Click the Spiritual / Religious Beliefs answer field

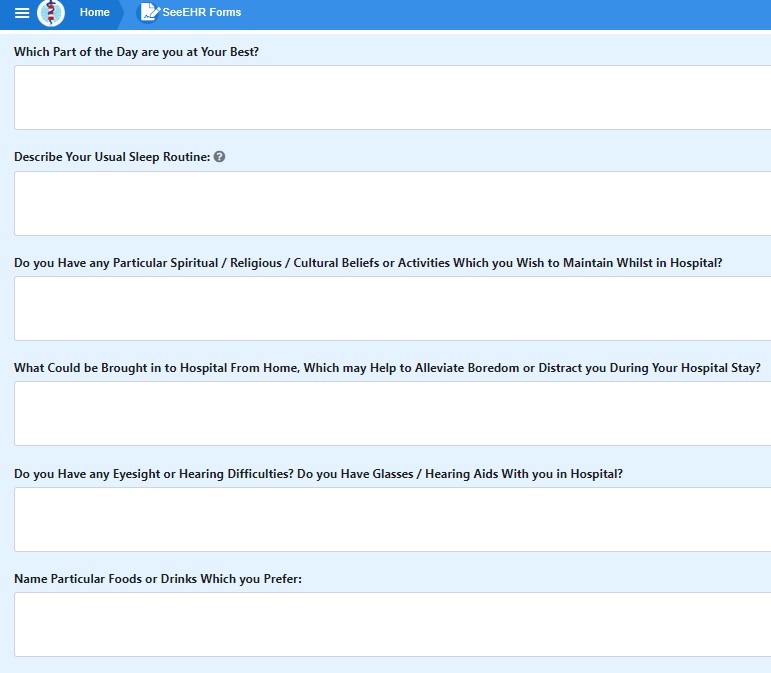[392, 308]
